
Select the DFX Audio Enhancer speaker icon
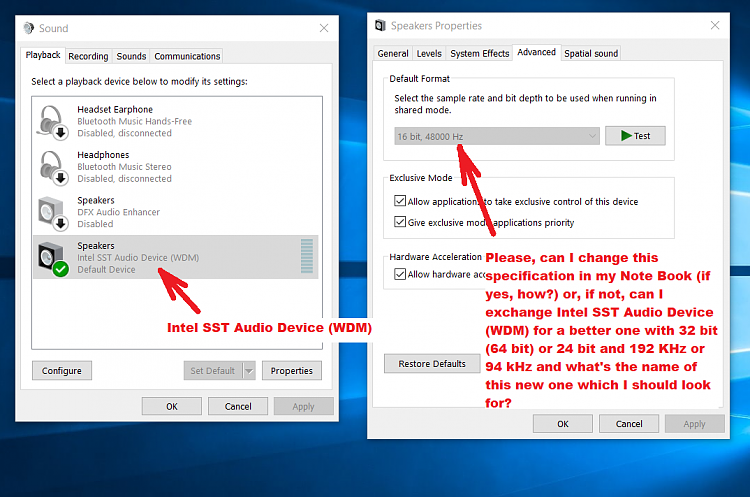coord(52,213)
